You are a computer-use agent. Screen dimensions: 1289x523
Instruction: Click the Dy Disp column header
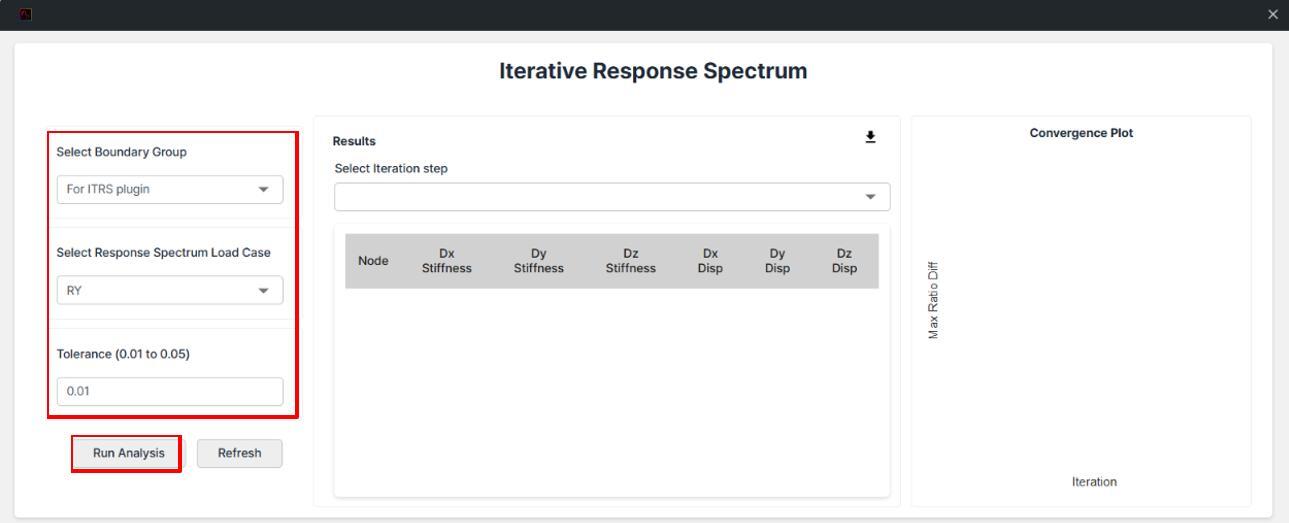(x=777, y=261)
